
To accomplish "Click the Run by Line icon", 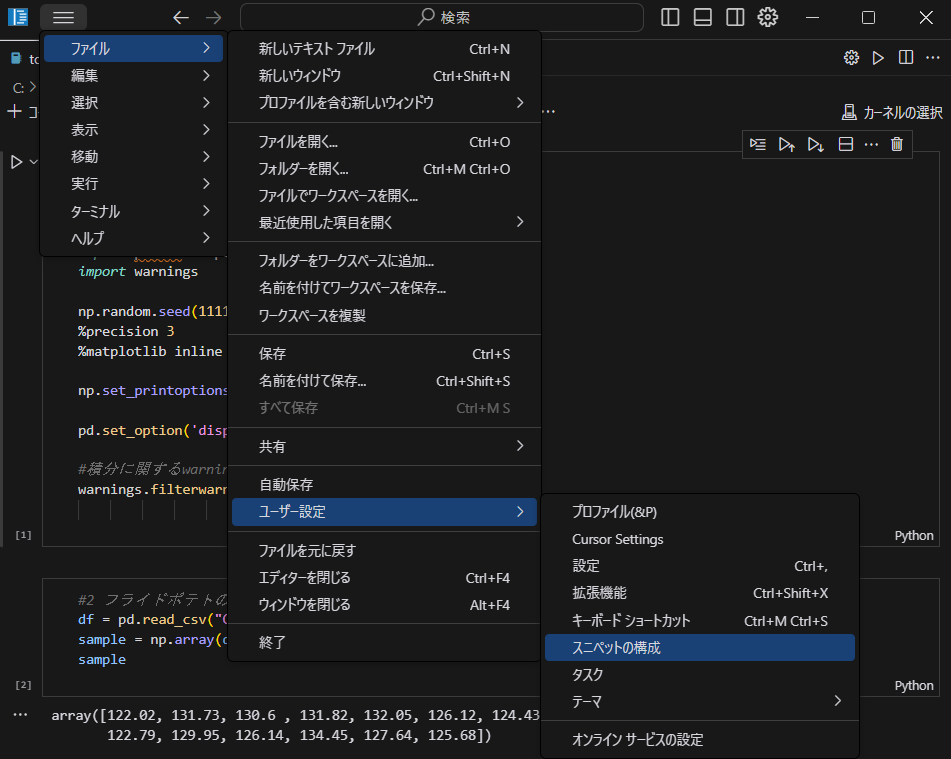I will tap(759, 144).
